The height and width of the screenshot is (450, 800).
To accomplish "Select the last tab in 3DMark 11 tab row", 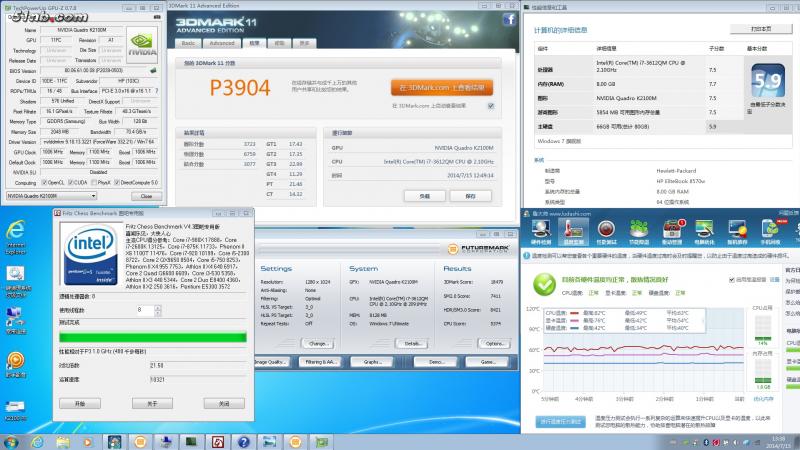I will point(305,43).
